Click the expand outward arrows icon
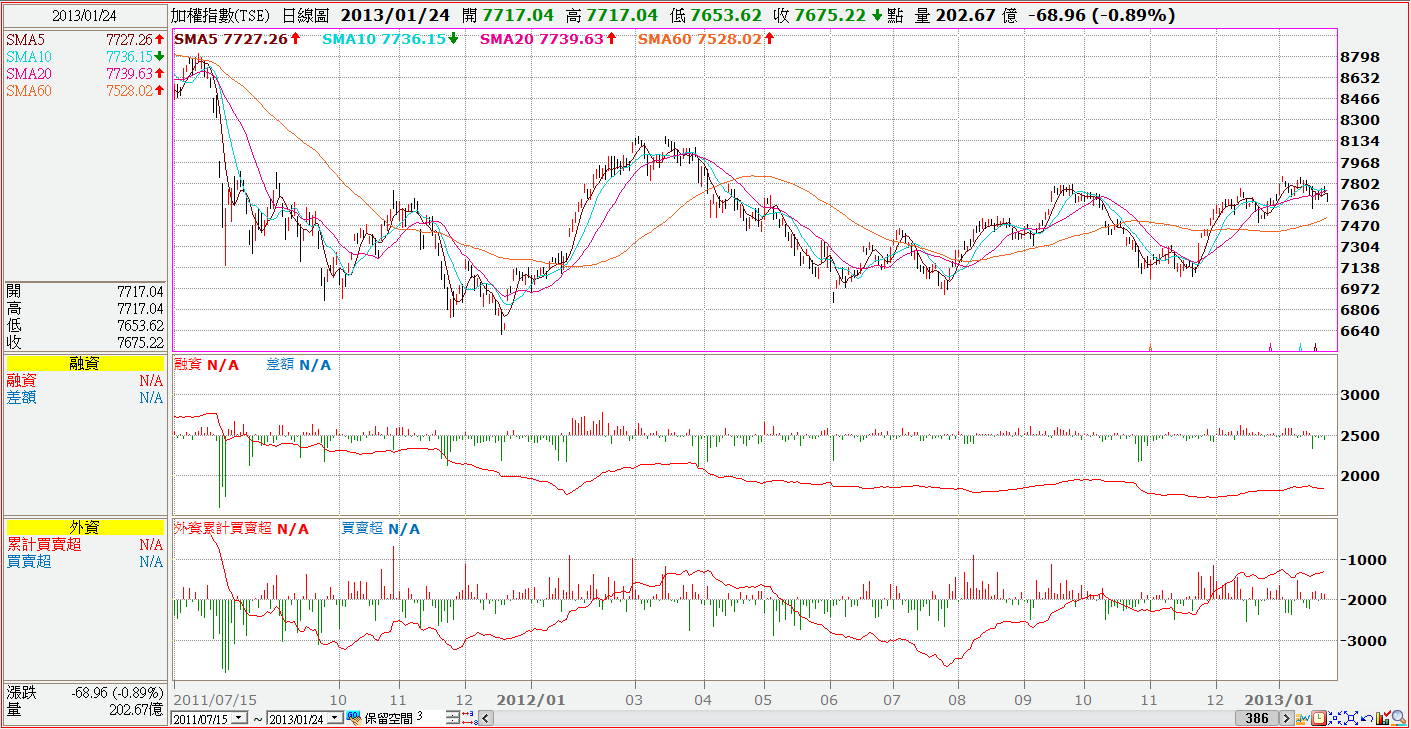 1351,718
